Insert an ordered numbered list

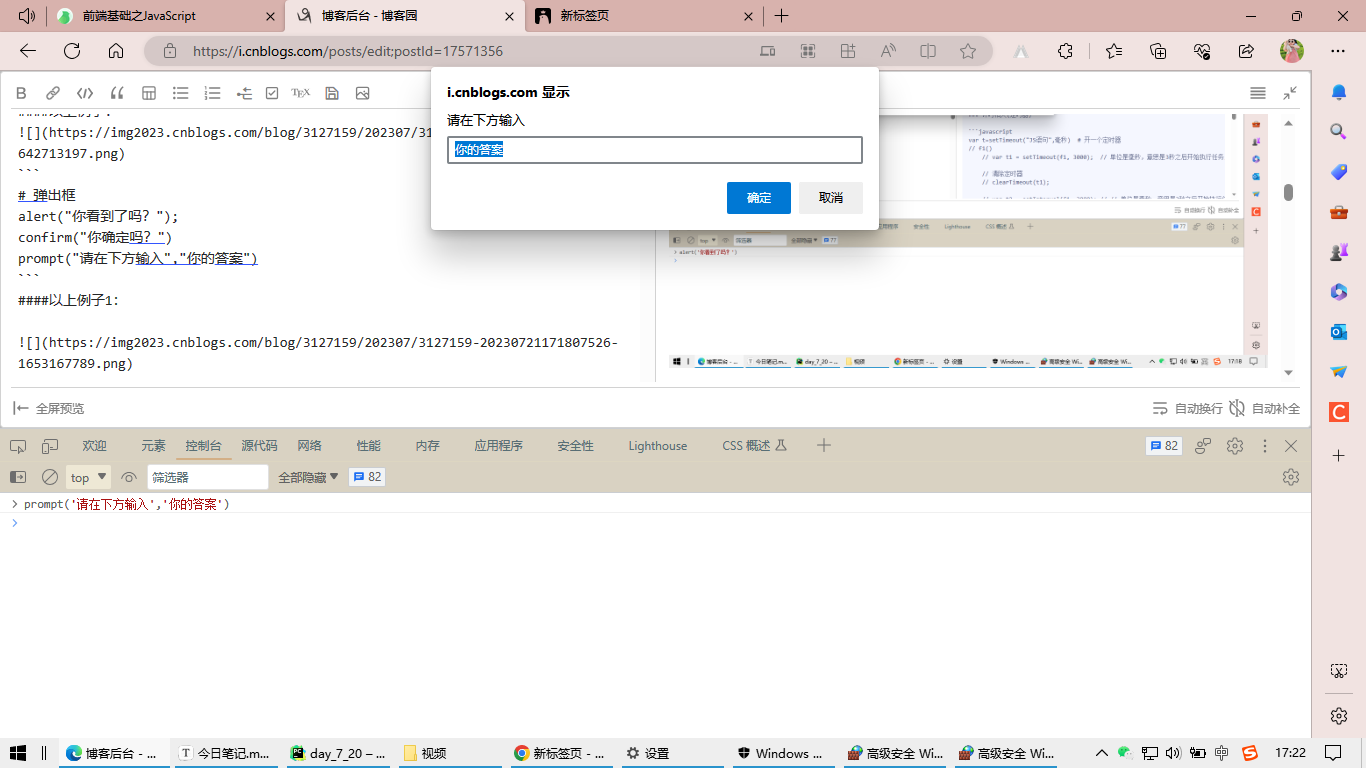pyautogui.click(x=212, y=93)
